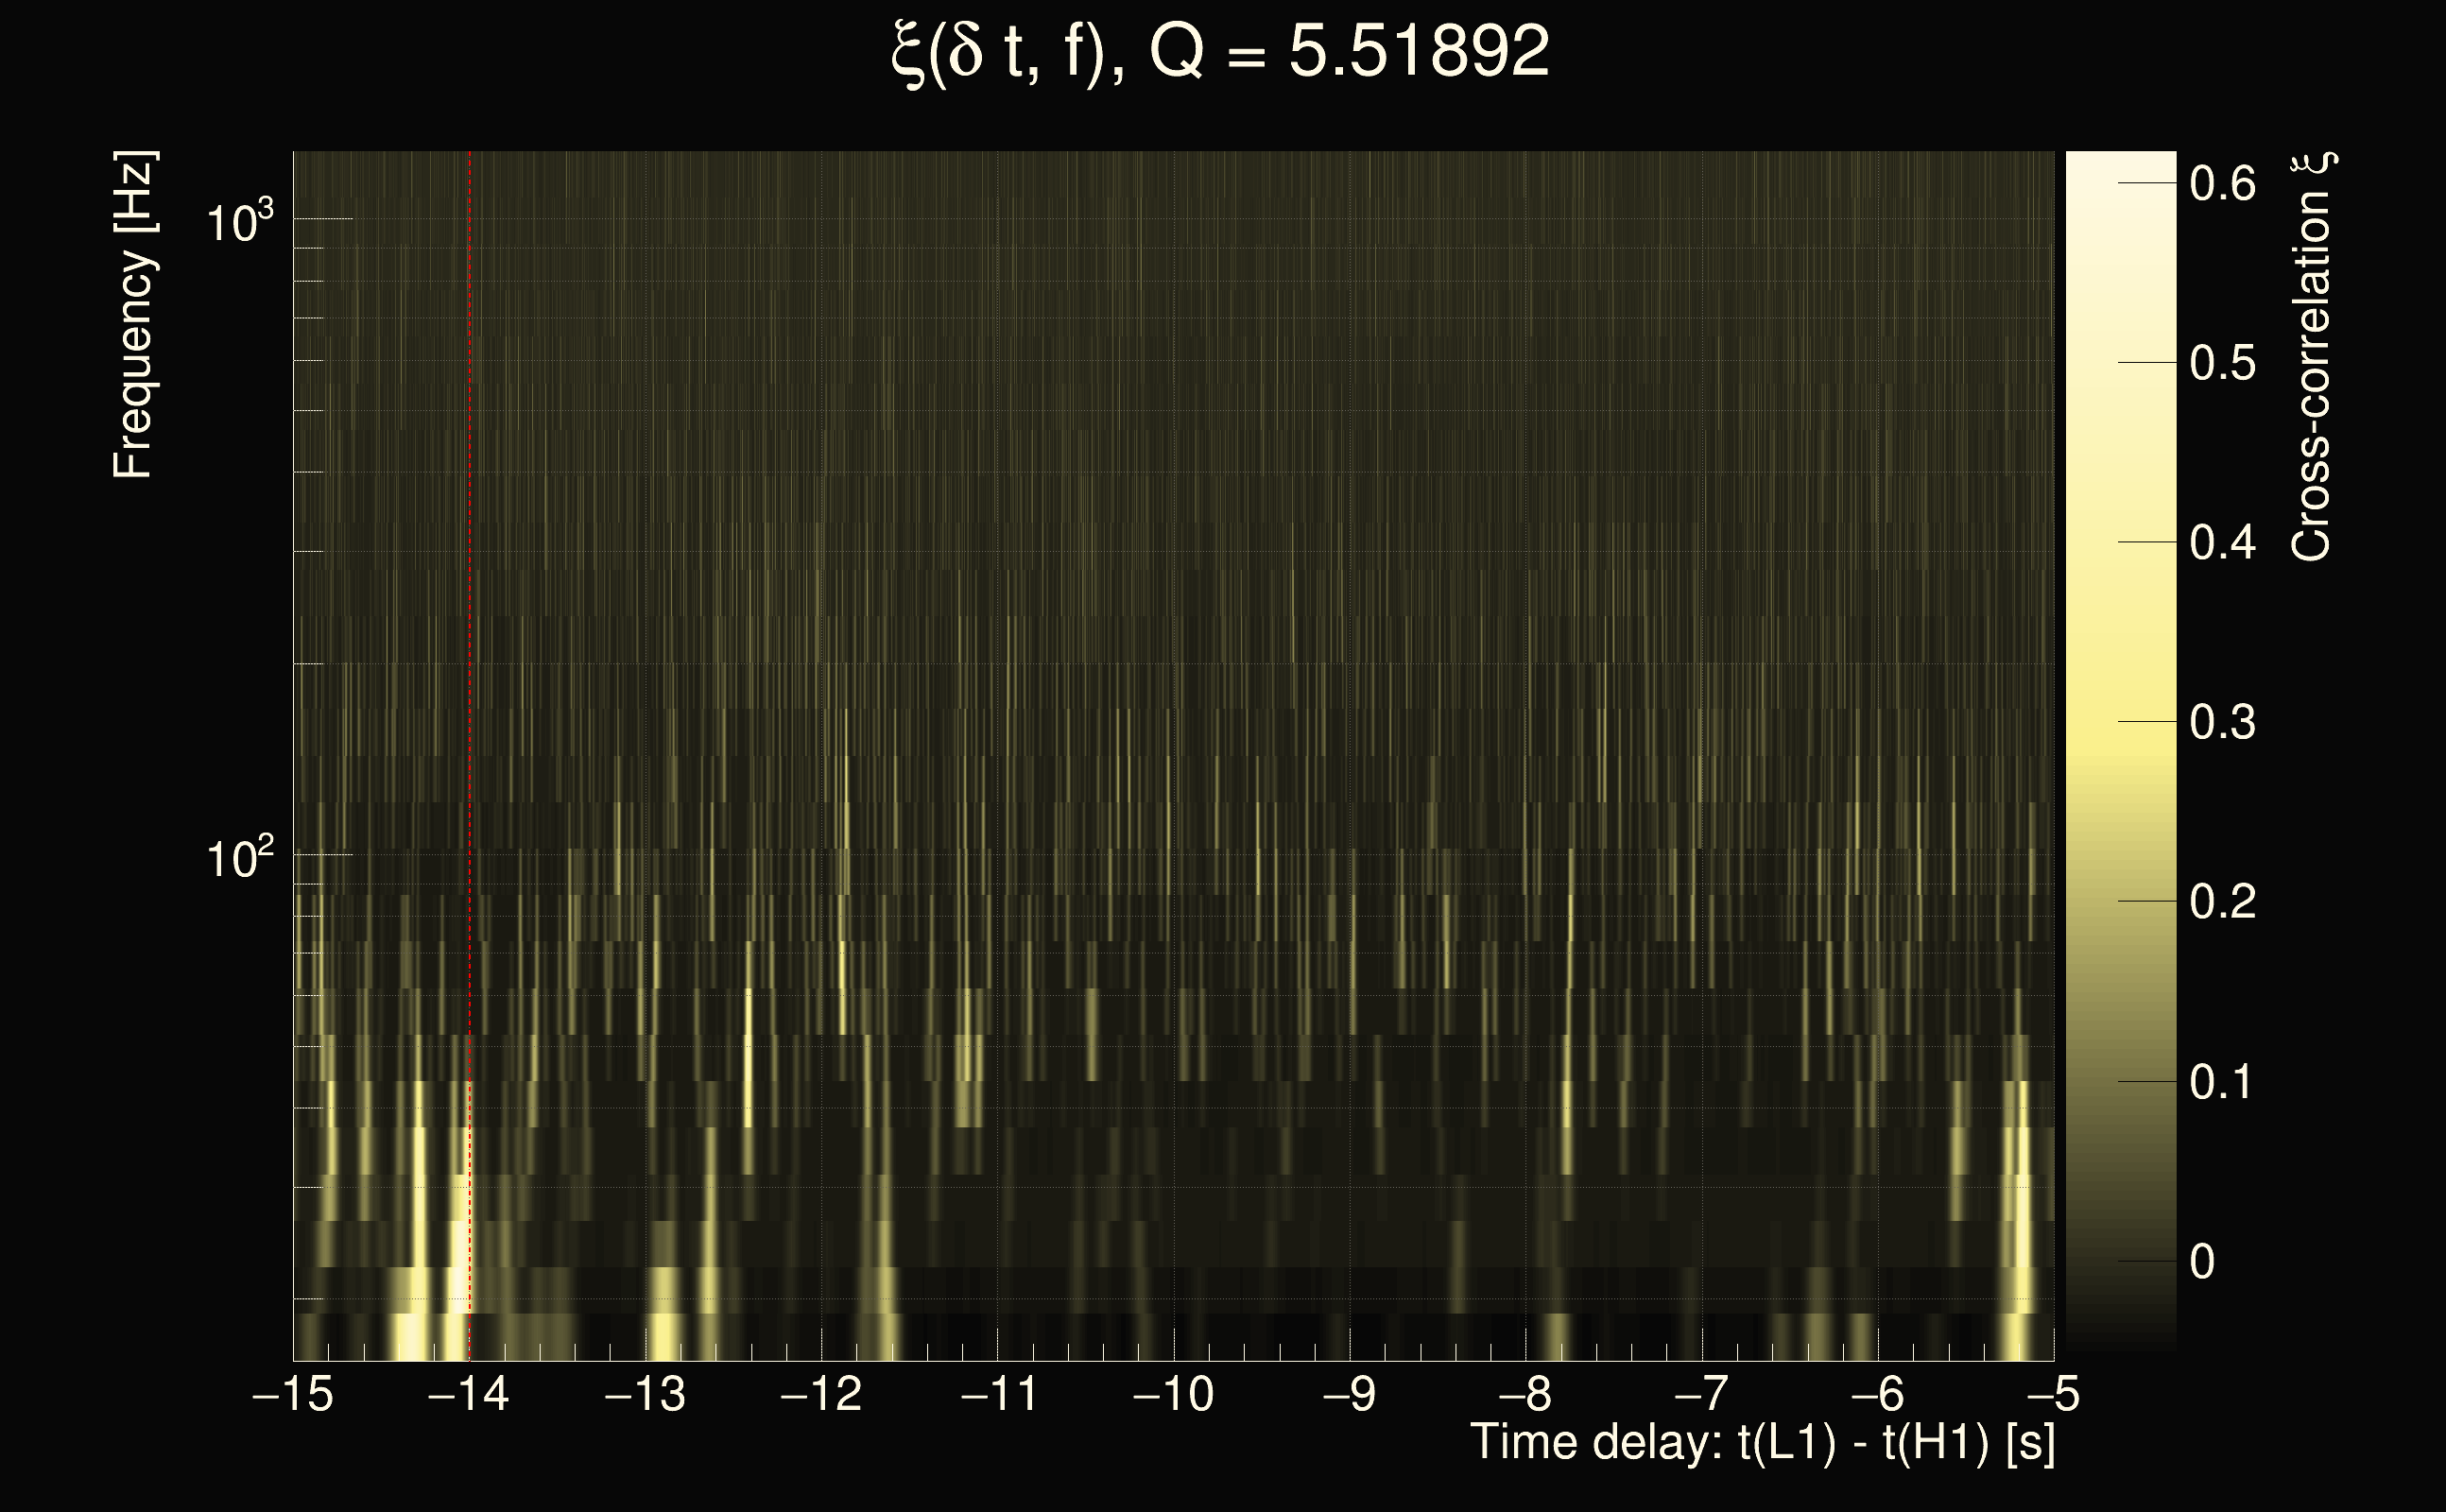This screenshot has height=1512, width=2446.
Task: Click the Time delay t(L1) - t(H1) axis label
Action: click(1762, 1443)
